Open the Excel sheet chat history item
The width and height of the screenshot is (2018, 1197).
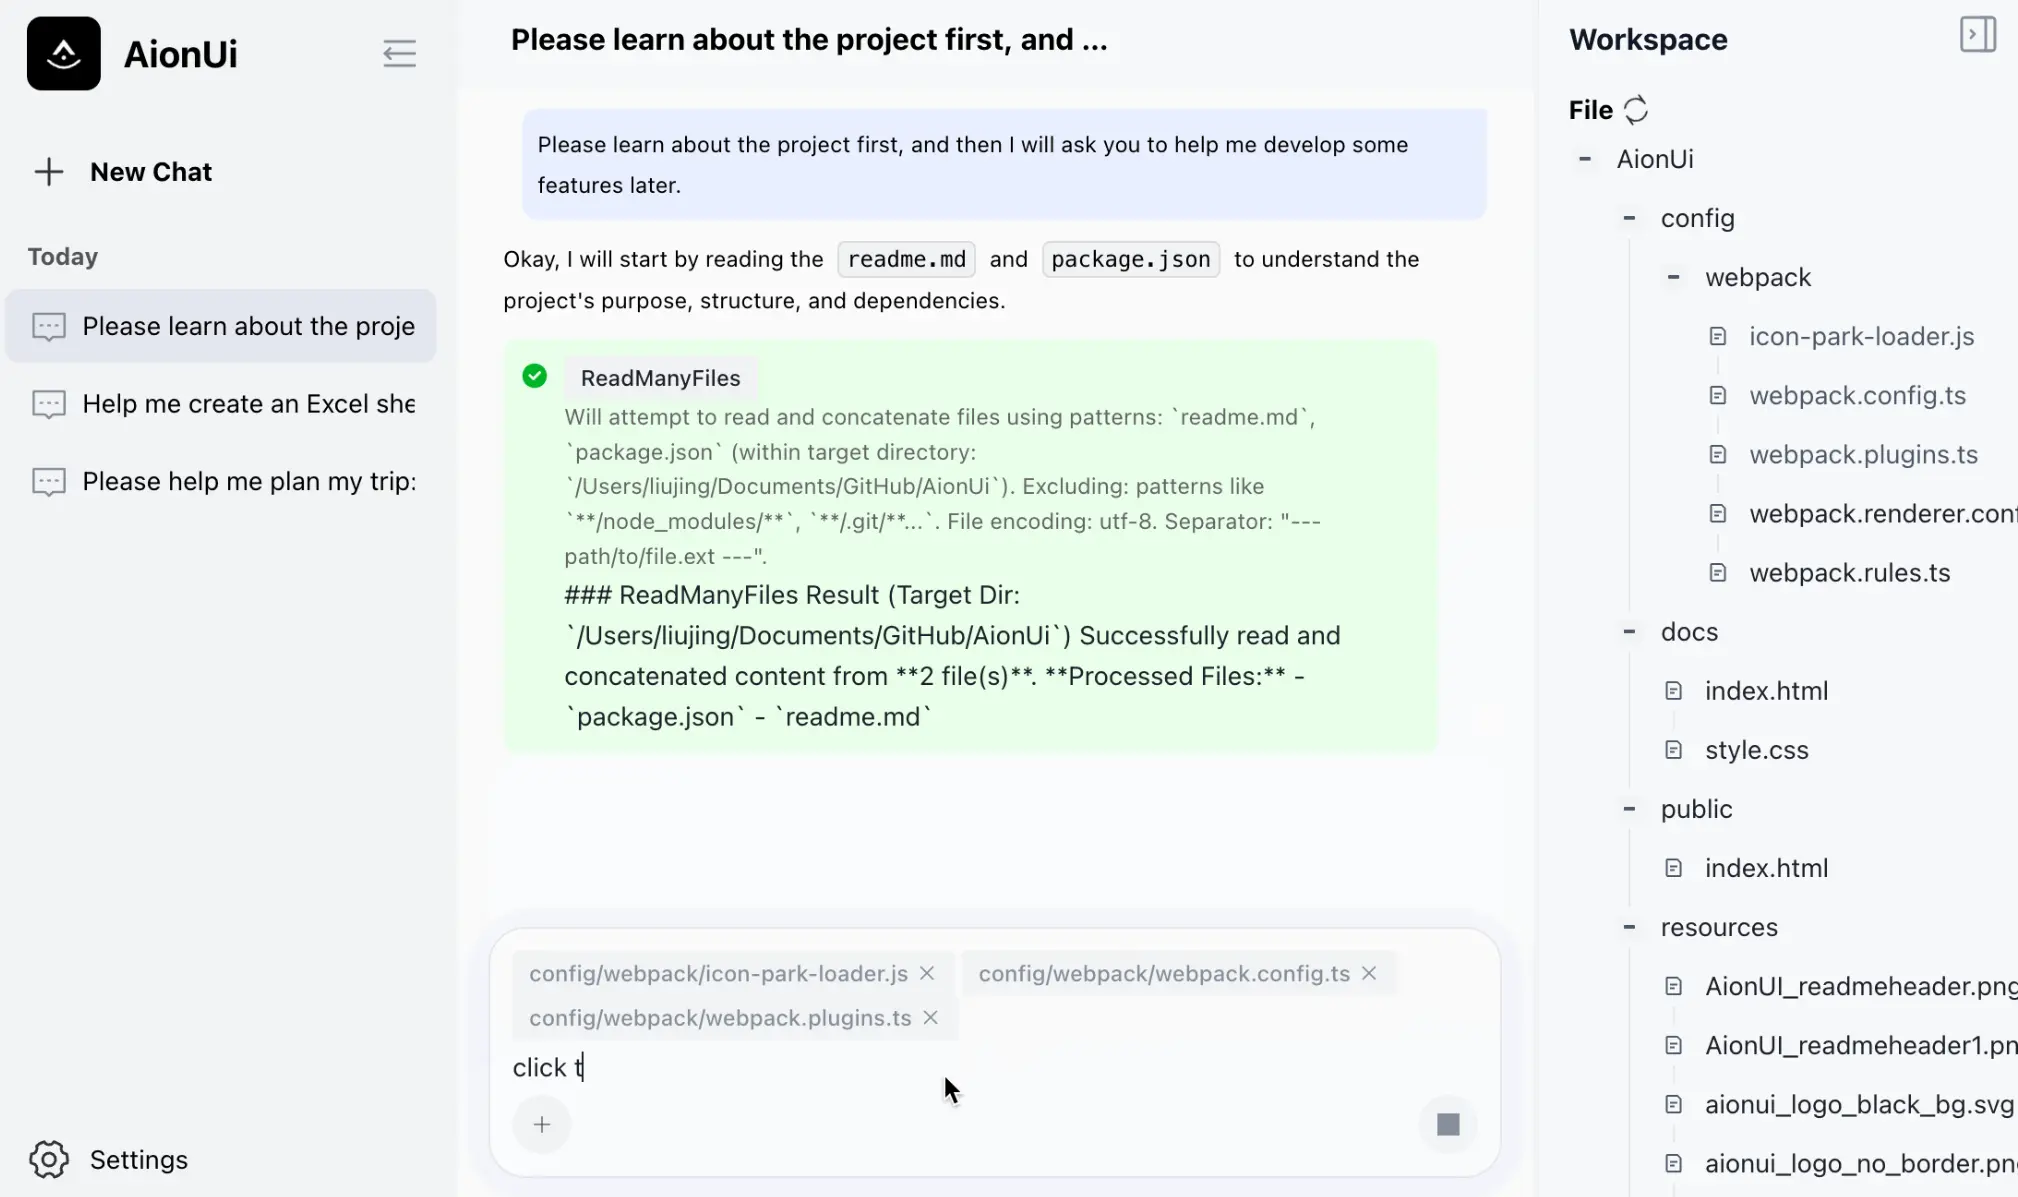(x=248, y=404)
